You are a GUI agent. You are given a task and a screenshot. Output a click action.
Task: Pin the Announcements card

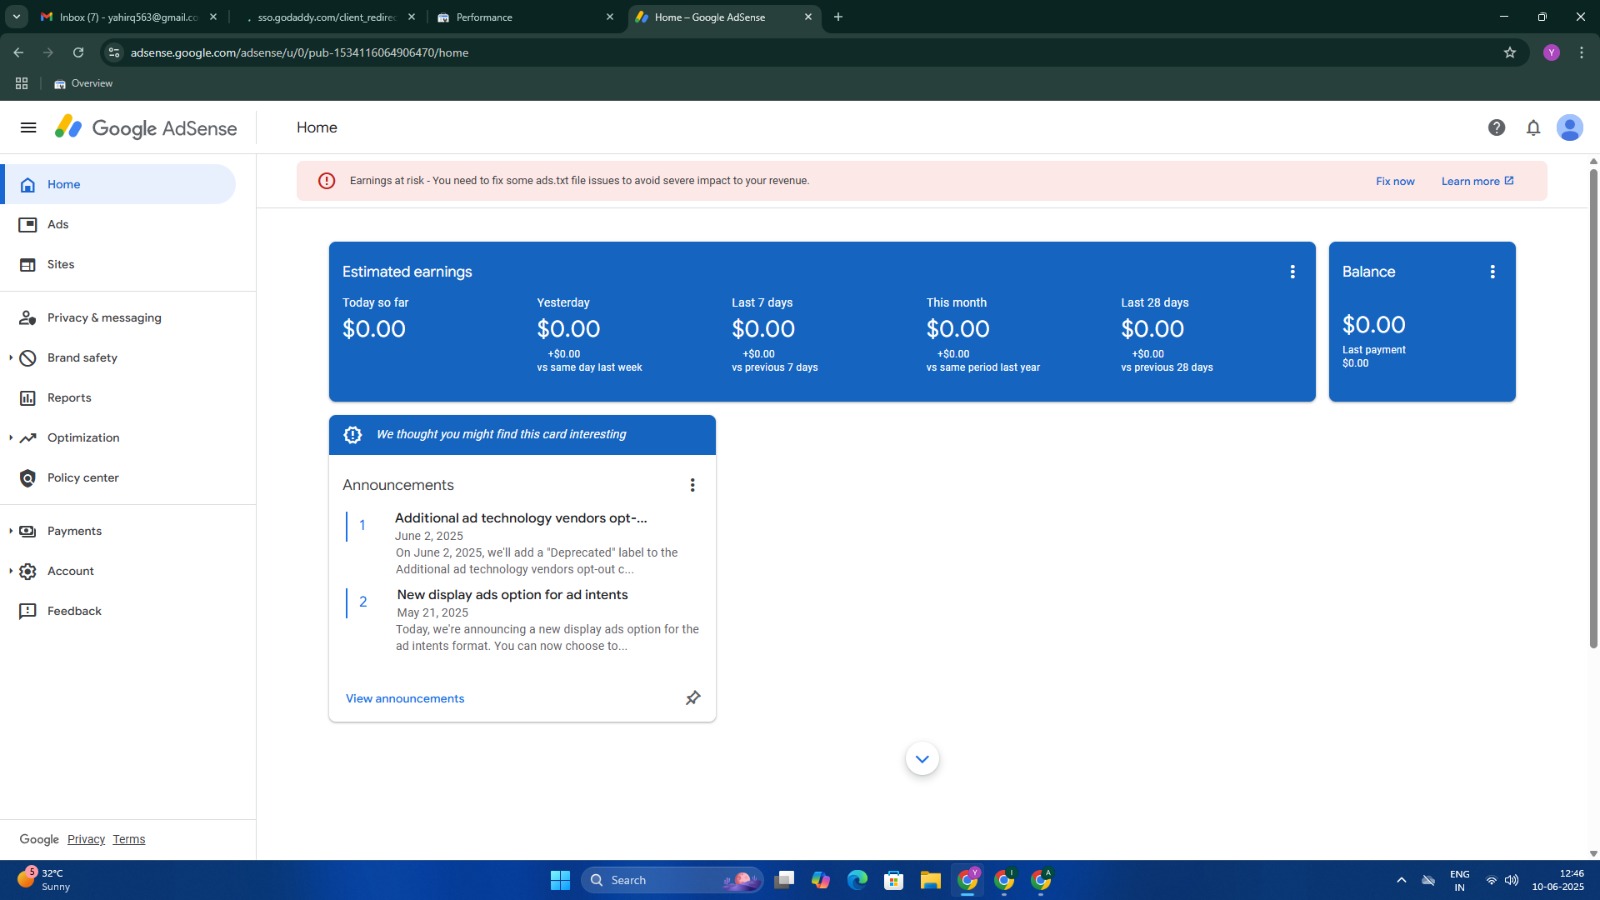693,698
